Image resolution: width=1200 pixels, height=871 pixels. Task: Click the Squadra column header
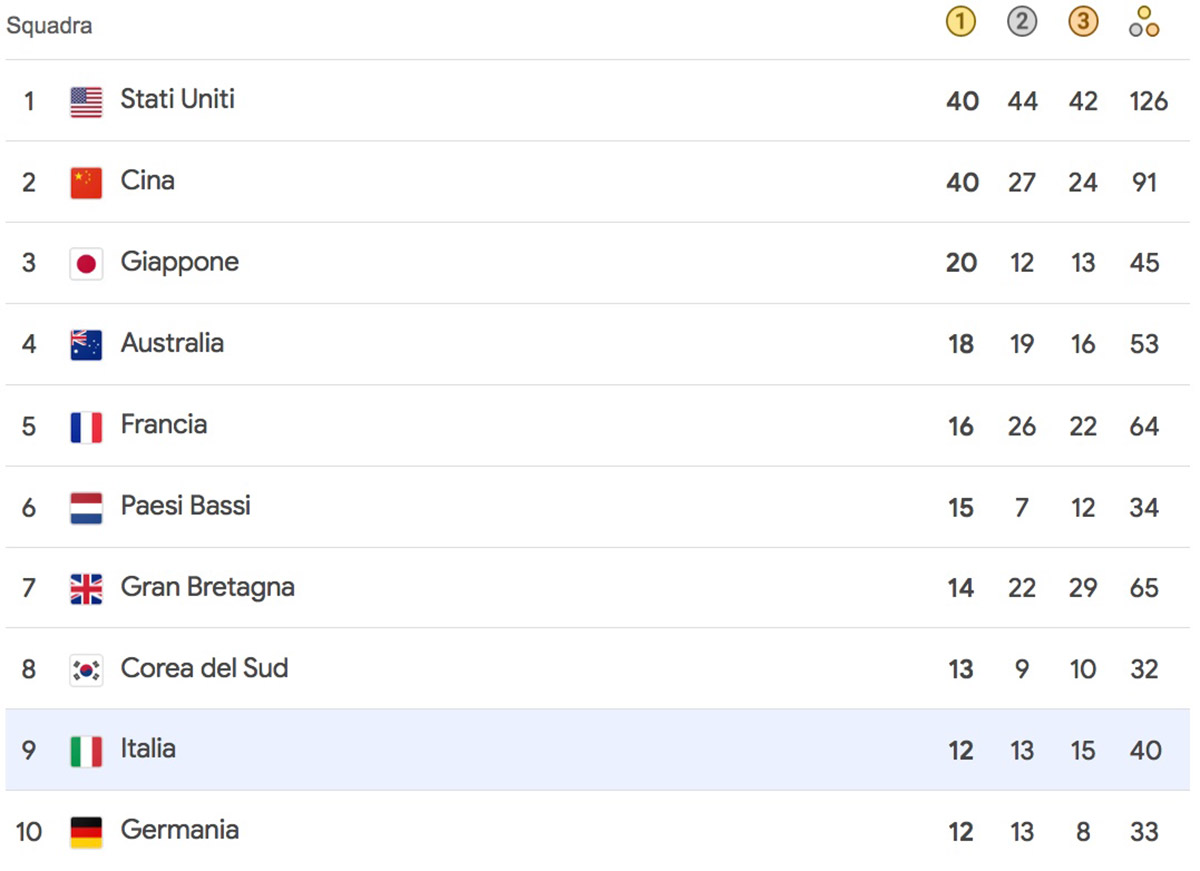click(50, 25)
